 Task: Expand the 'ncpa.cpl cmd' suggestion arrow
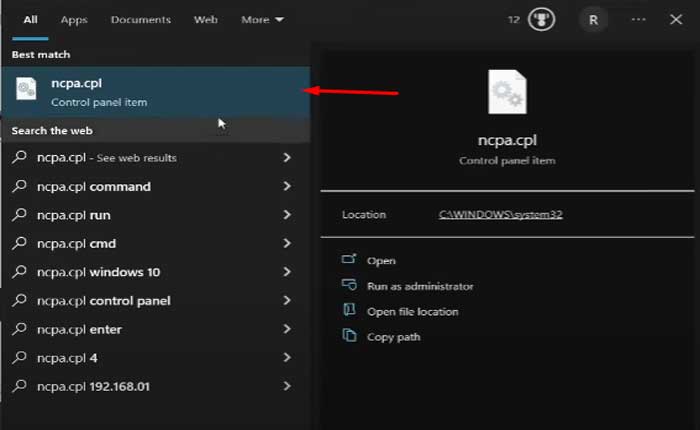tap(287, 243)
